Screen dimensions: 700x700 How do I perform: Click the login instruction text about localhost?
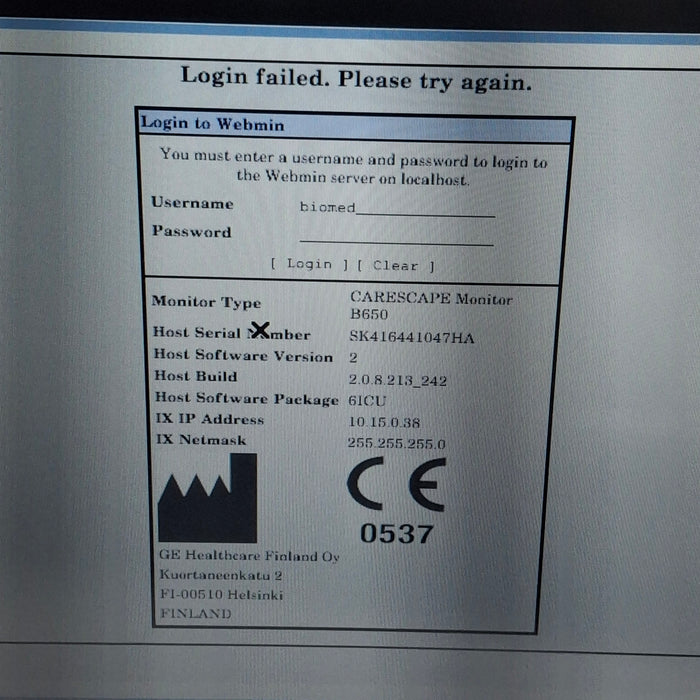coord(353,167)
